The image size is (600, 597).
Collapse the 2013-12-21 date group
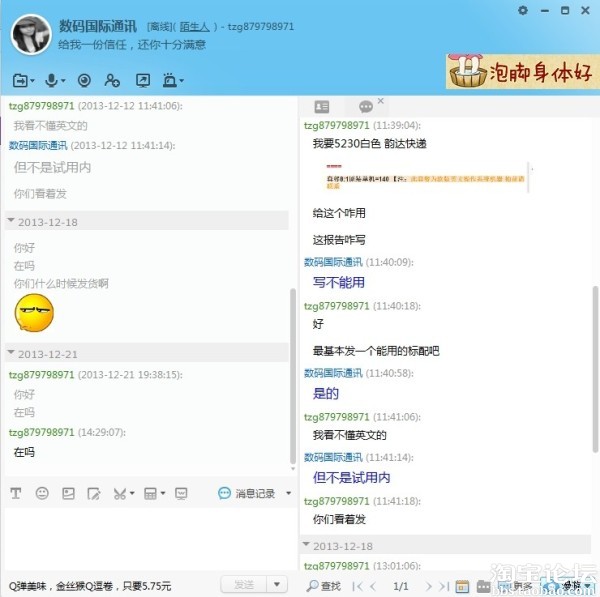[x=11, y=352]
